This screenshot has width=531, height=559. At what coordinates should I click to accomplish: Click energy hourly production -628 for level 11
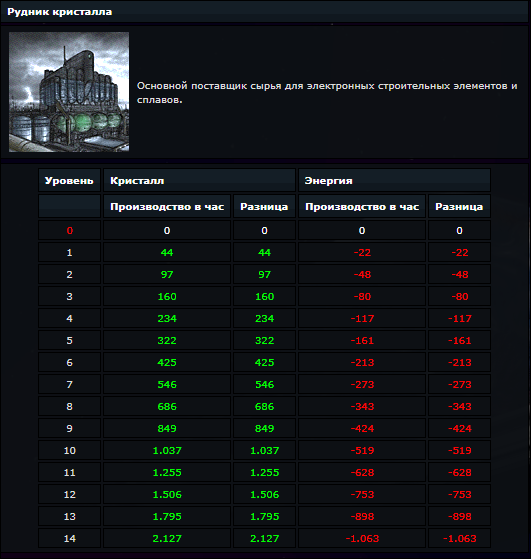click(x=362, y=473)
